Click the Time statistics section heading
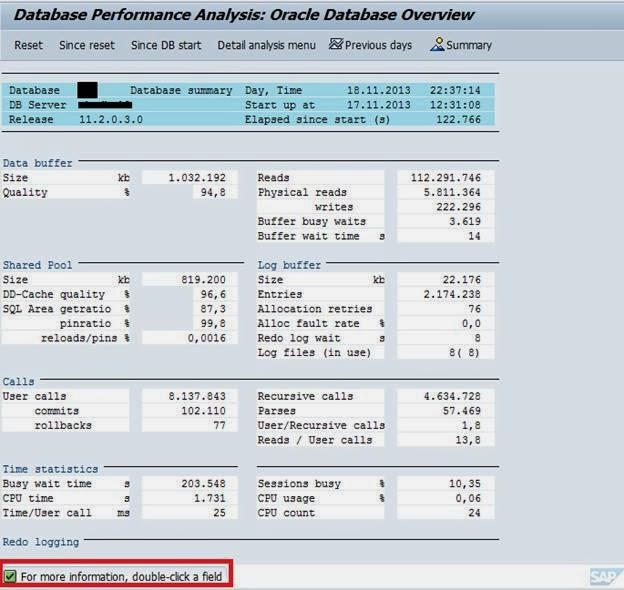 [x=50, y=469]
